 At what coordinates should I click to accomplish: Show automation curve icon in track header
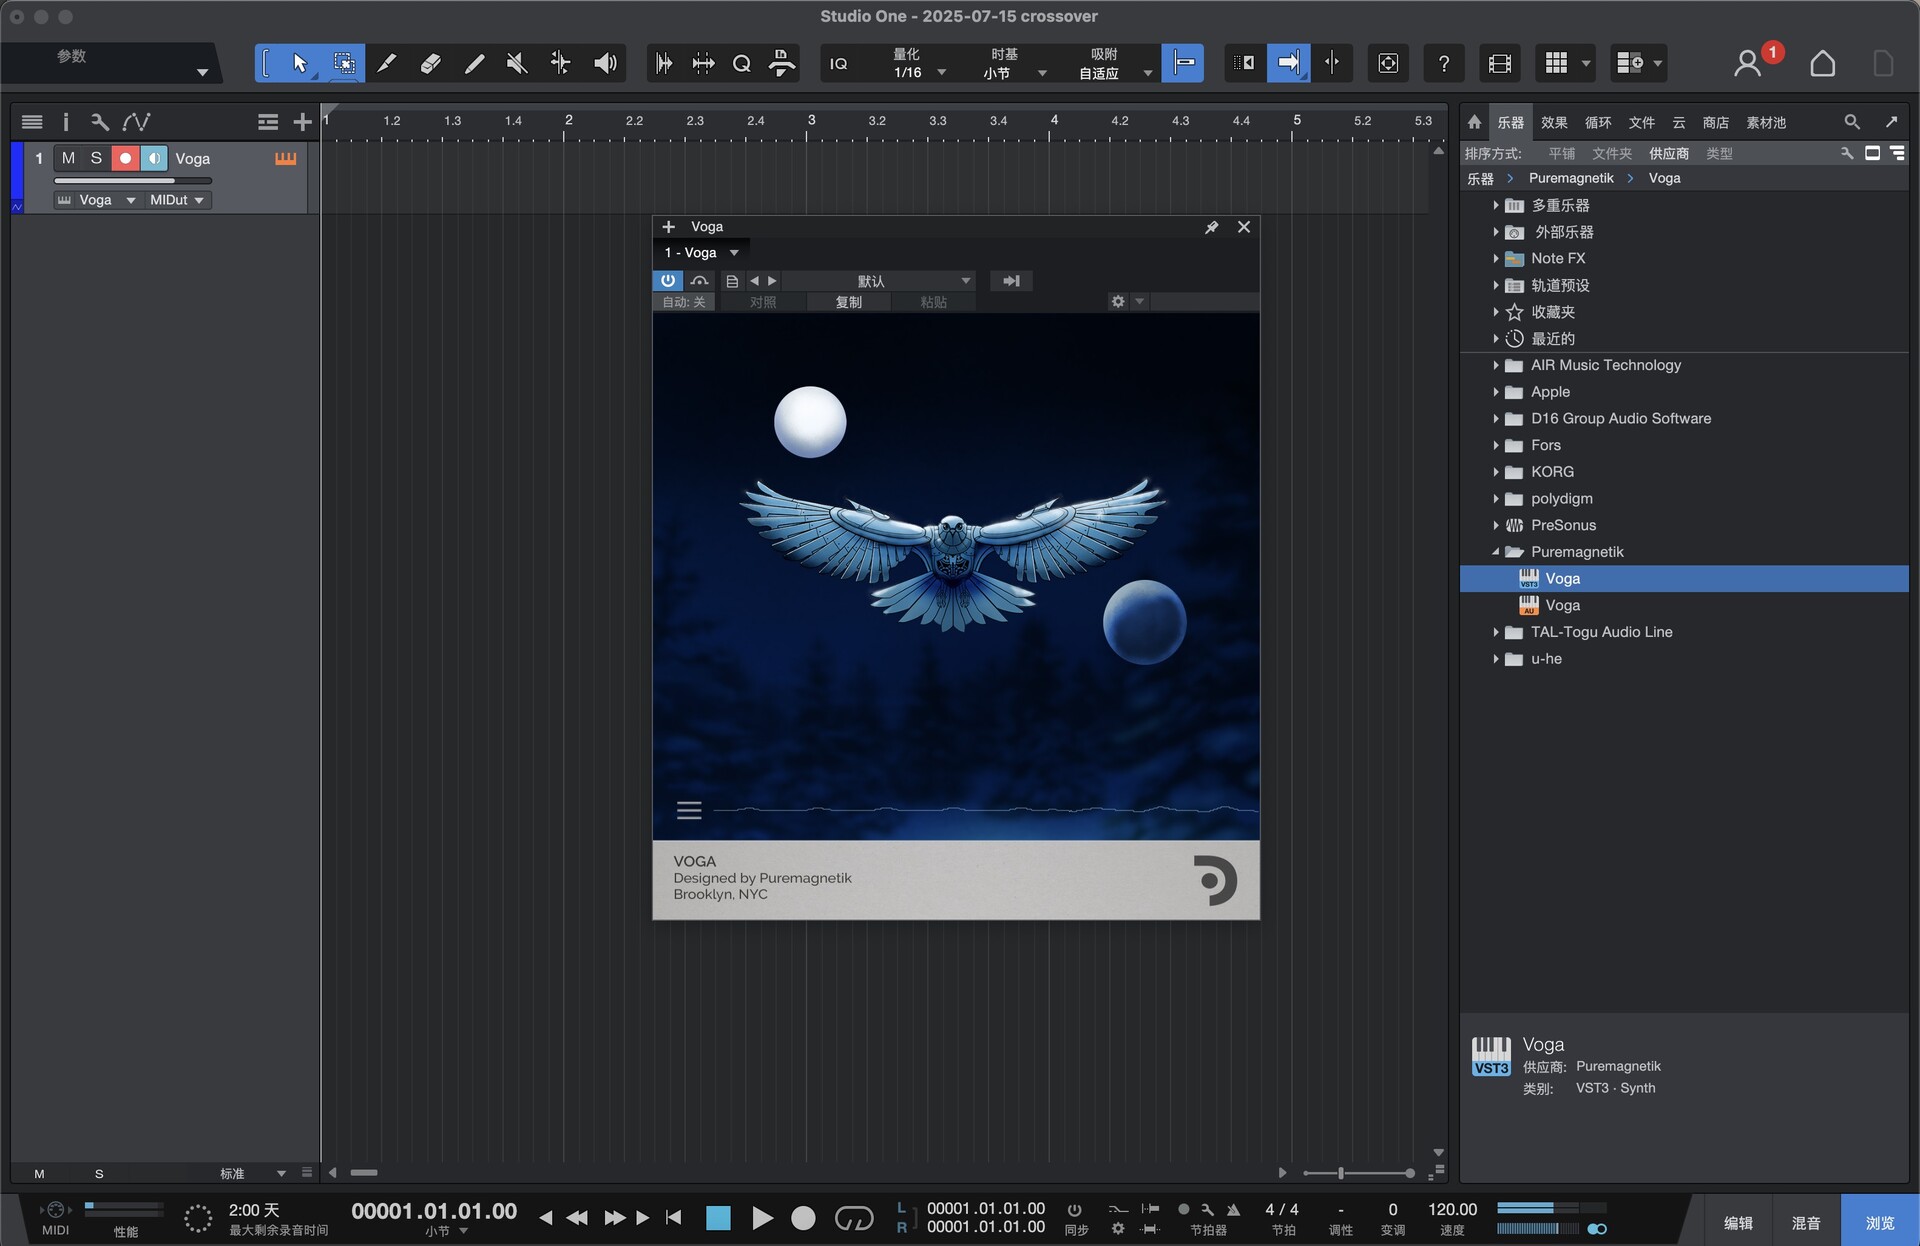[x=136, y=122]
